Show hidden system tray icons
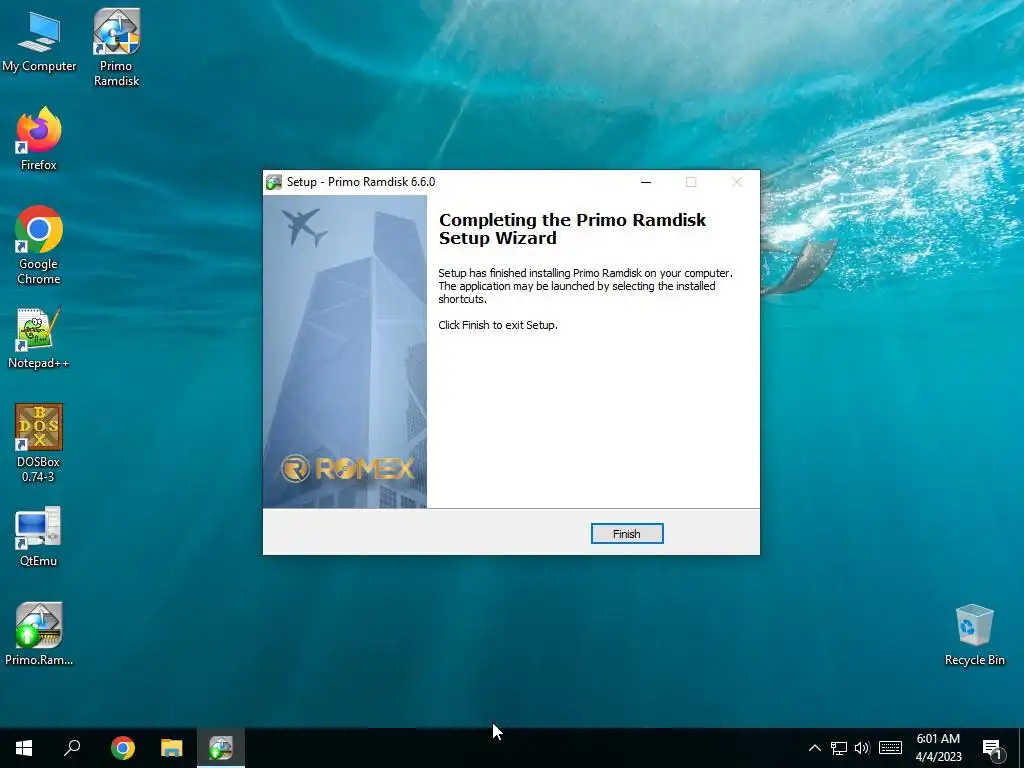 (x=814, y=748)
